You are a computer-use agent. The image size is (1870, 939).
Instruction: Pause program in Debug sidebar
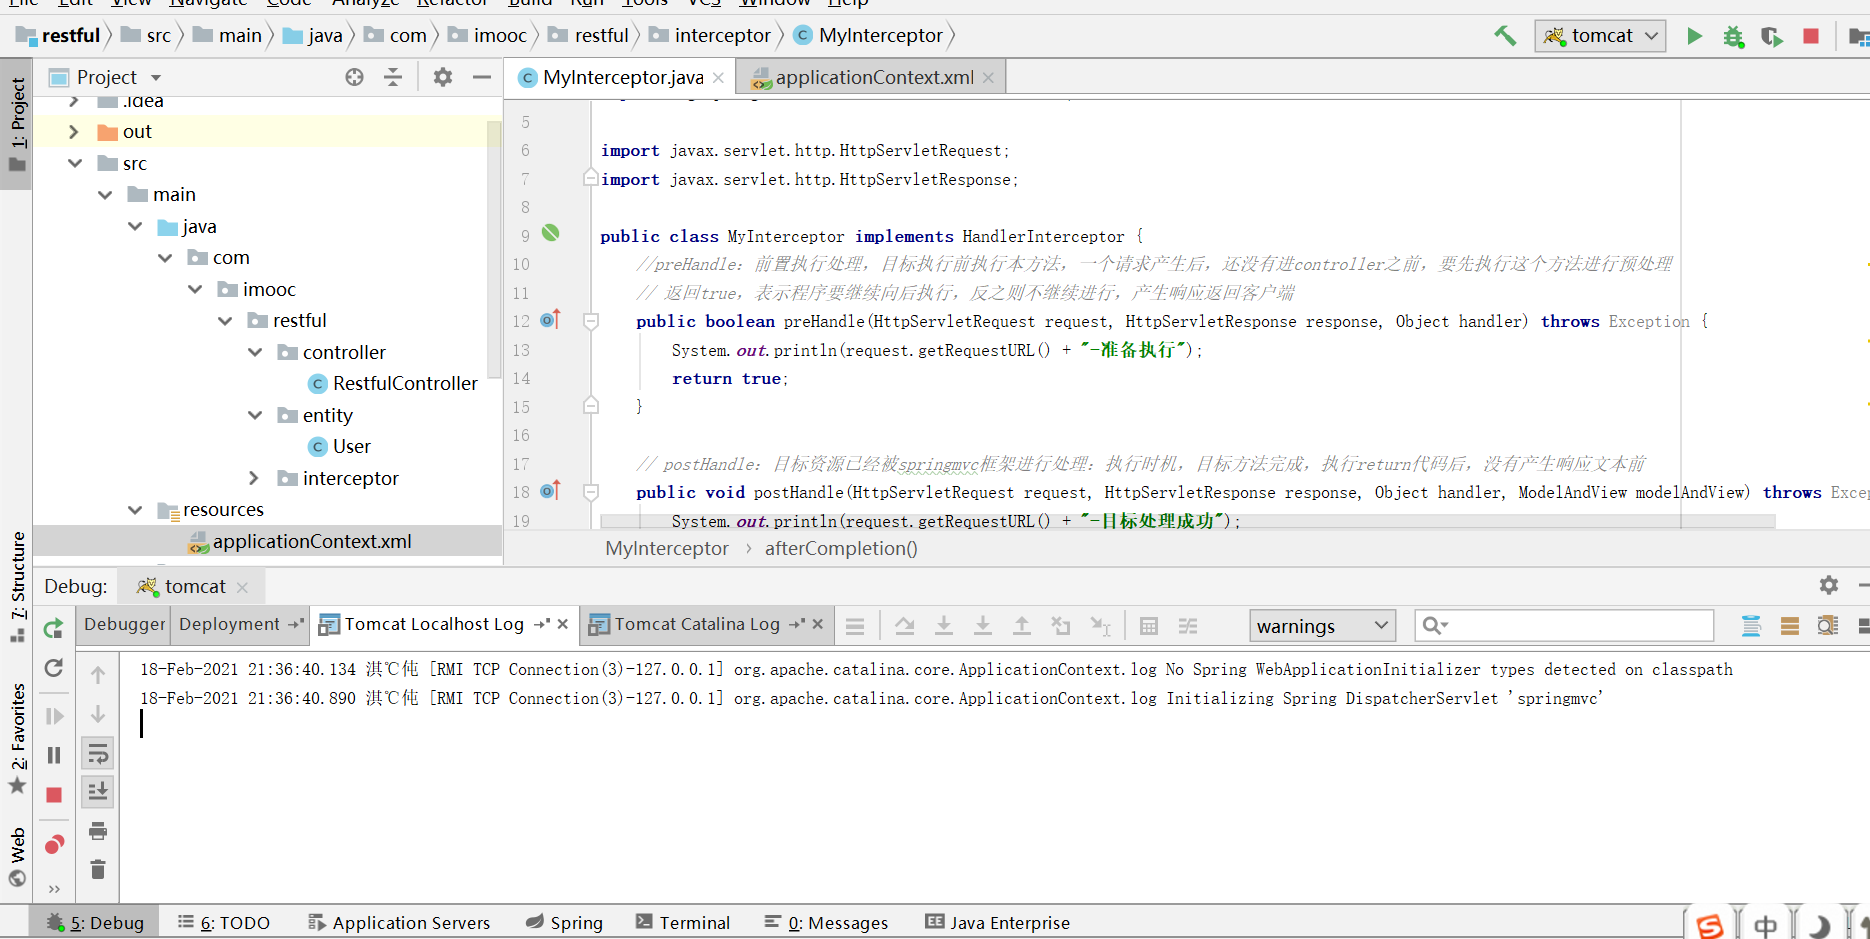[54, 755]
